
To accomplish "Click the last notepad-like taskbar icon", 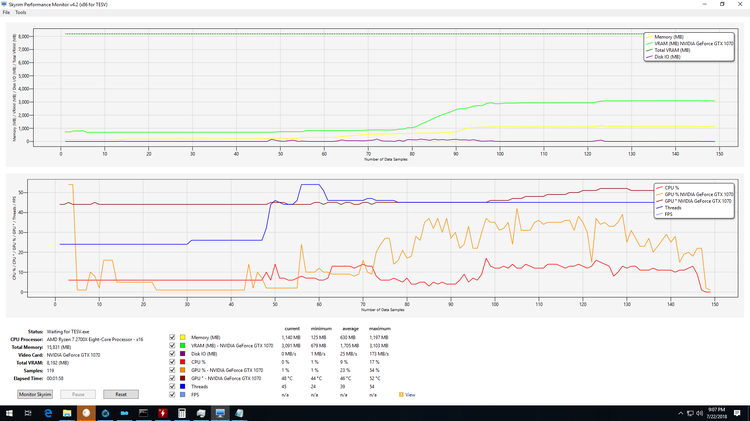I will pos(239,413).
